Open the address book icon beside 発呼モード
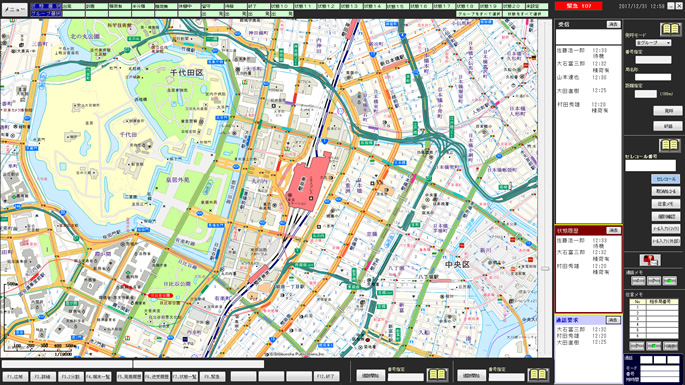Screen dimensions: 685x385 point(671,29)
